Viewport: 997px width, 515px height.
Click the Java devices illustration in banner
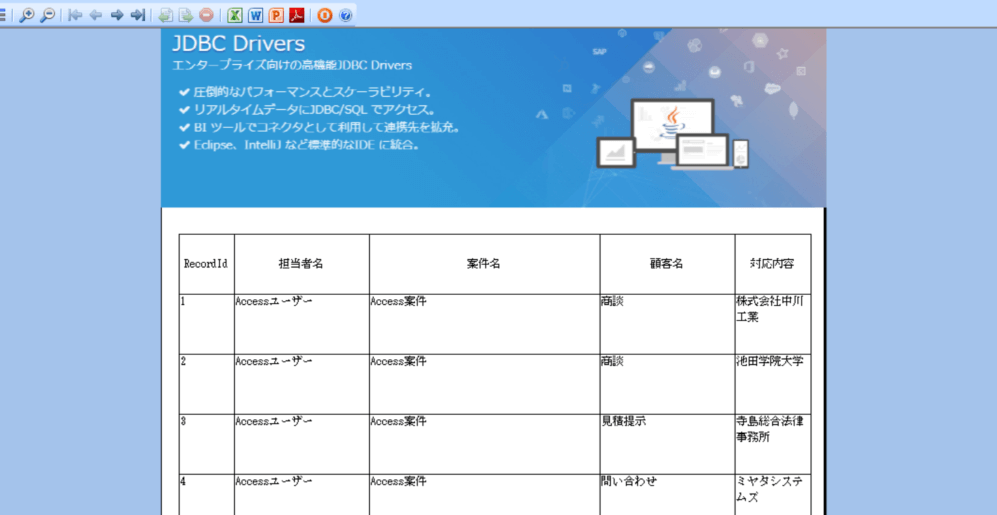coord(672,134)
